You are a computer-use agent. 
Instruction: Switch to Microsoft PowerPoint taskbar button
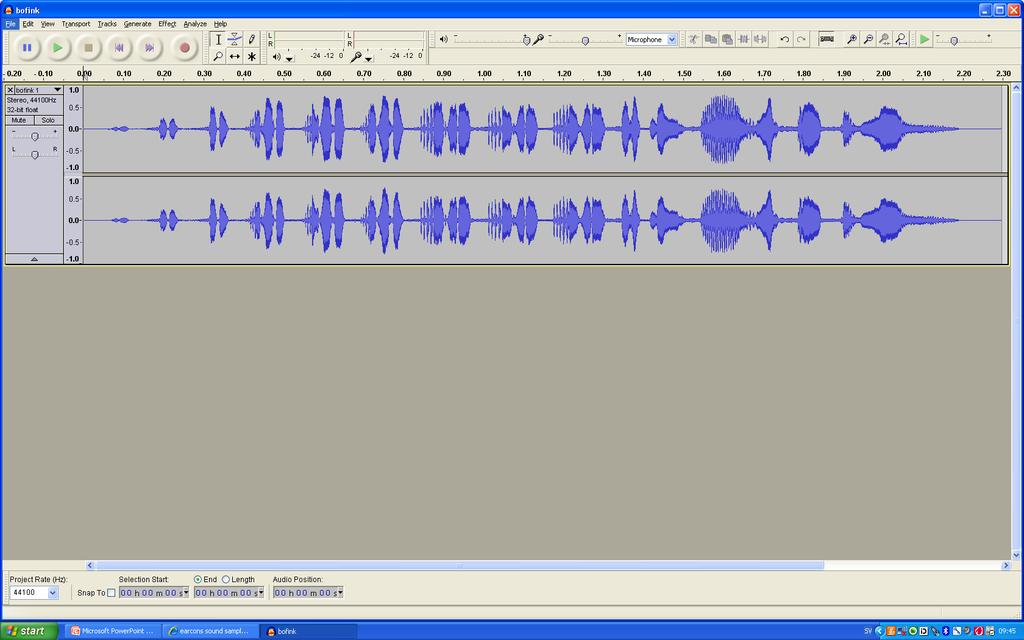point(112,631)
